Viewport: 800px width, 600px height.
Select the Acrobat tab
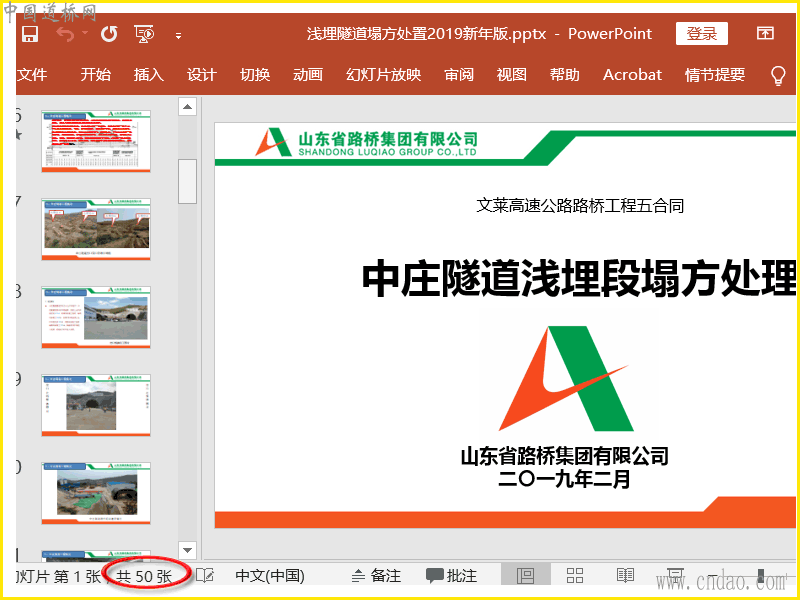coord(632,75)
